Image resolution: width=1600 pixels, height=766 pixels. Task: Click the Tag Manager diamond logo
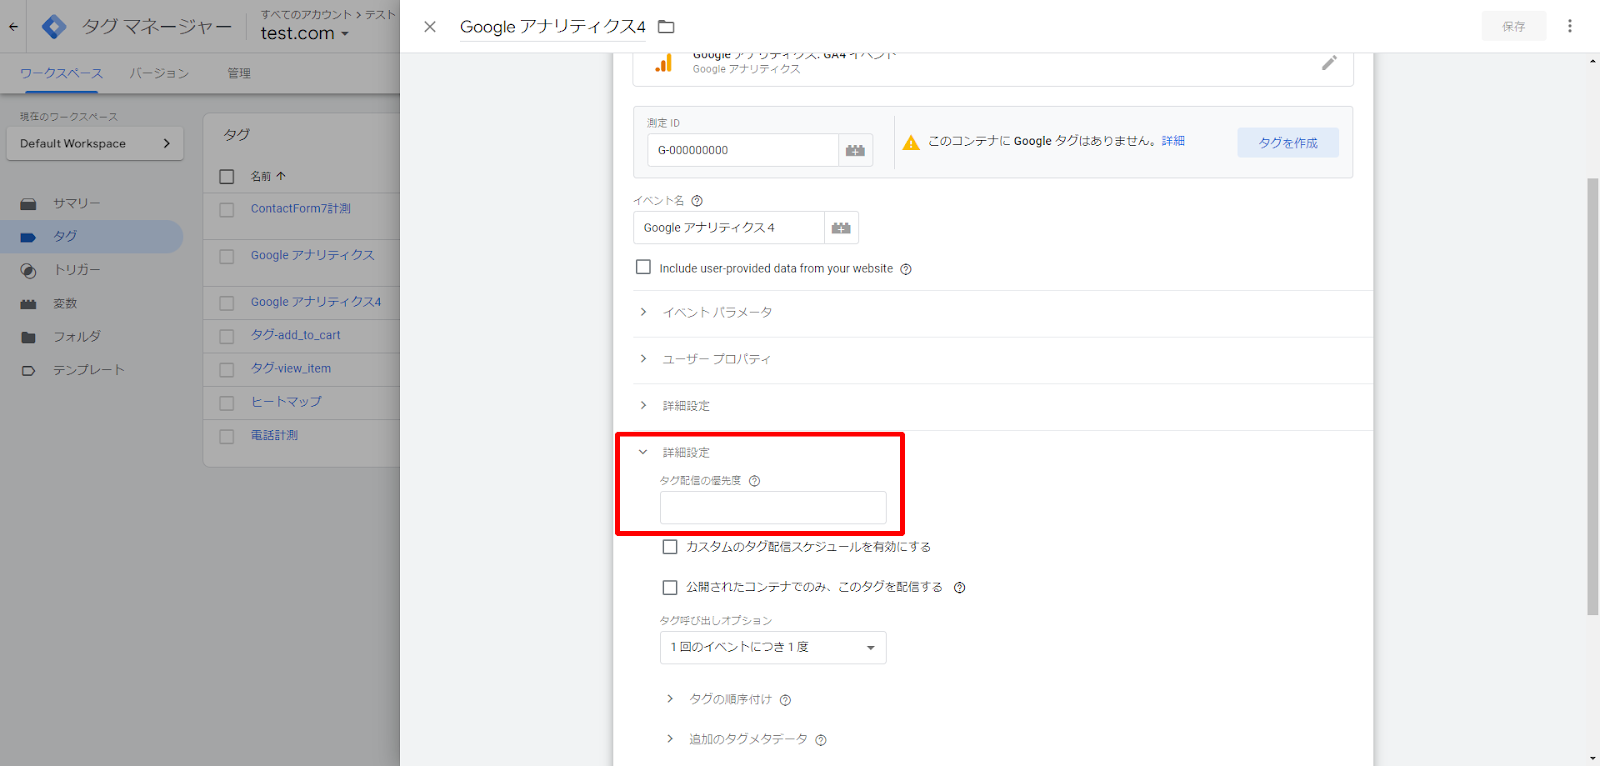pos(54,27)
